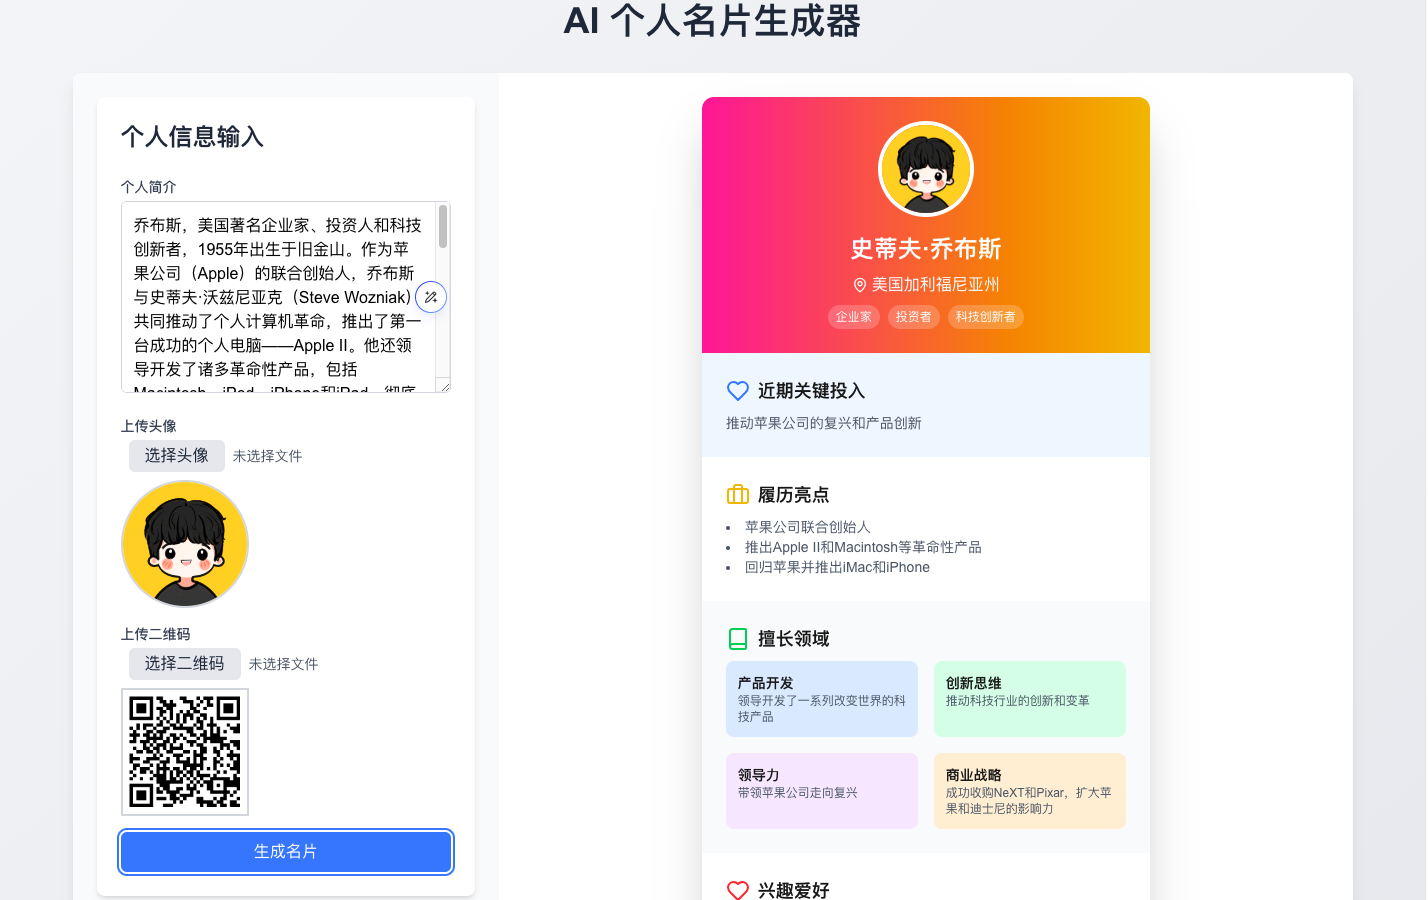Click the 个人简介 label
Image resolution: width=1428 pixels, height=900 pixels.
(x=149, y=187)
